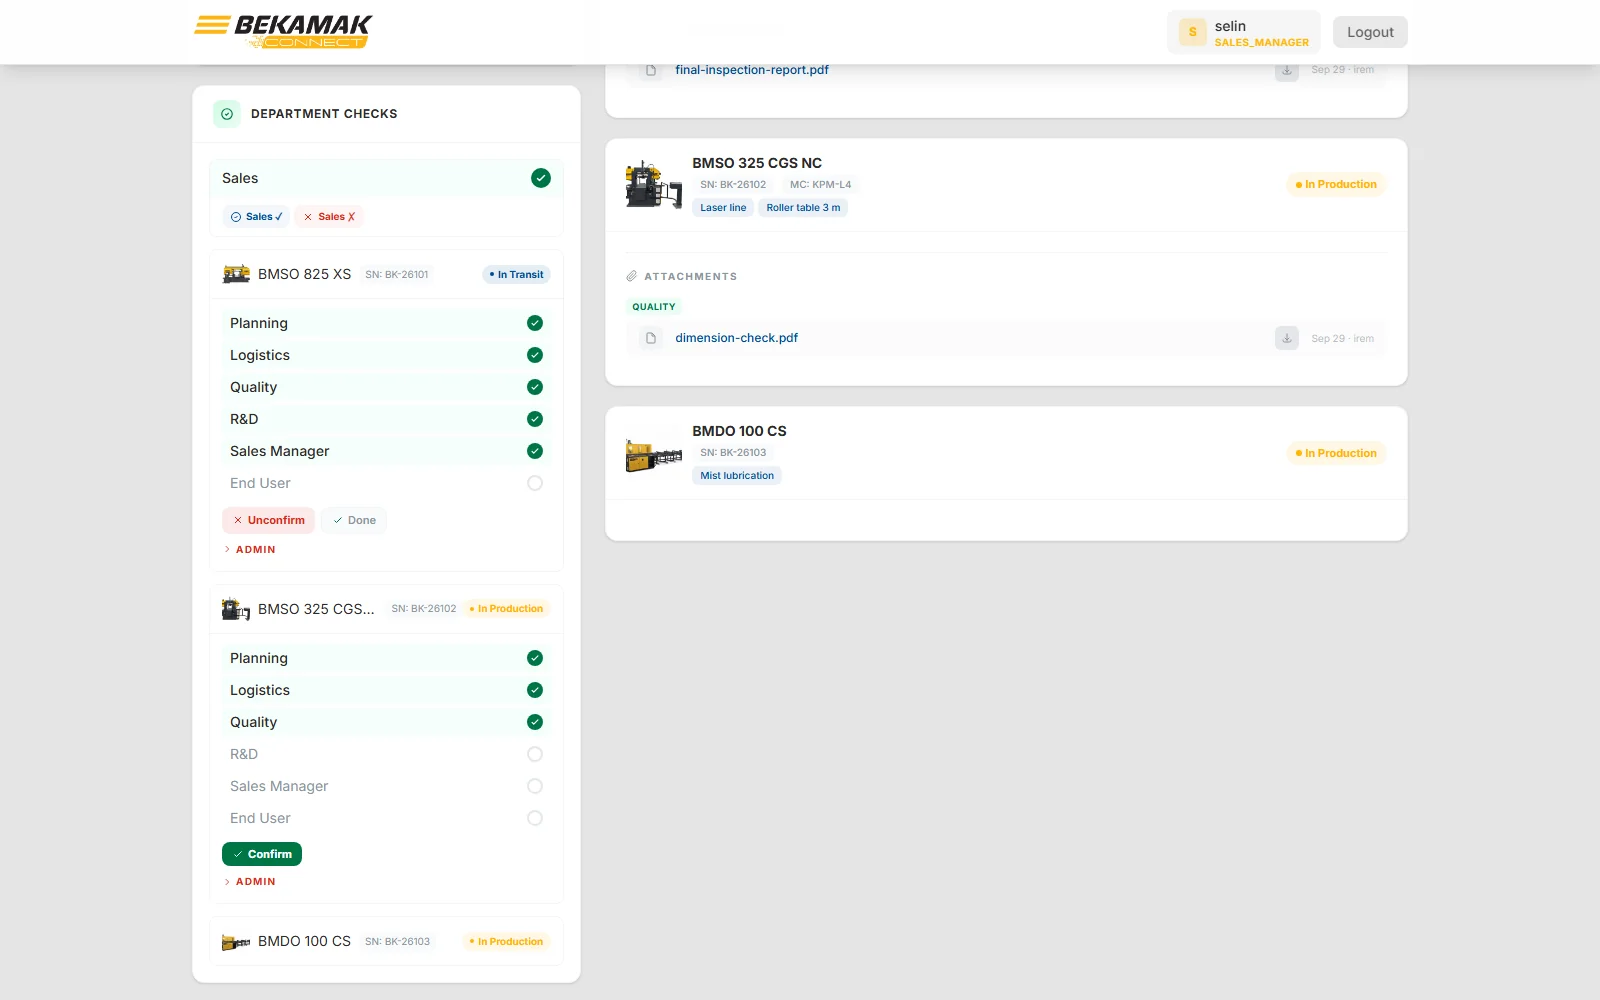Click the Sales ✓ approve chip
The height and width of the screenshot is (1000, 1600).
[257, 217]
